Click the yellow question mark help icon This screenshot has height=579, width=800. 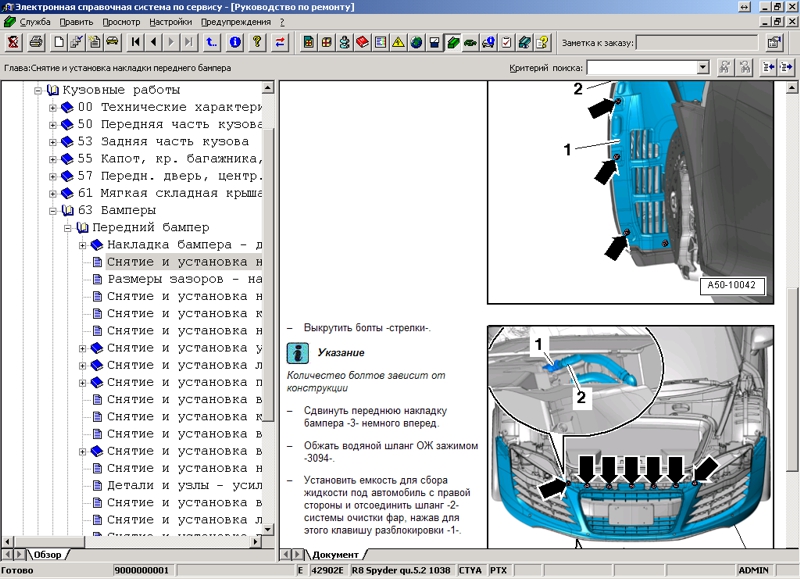pos(257,42)
